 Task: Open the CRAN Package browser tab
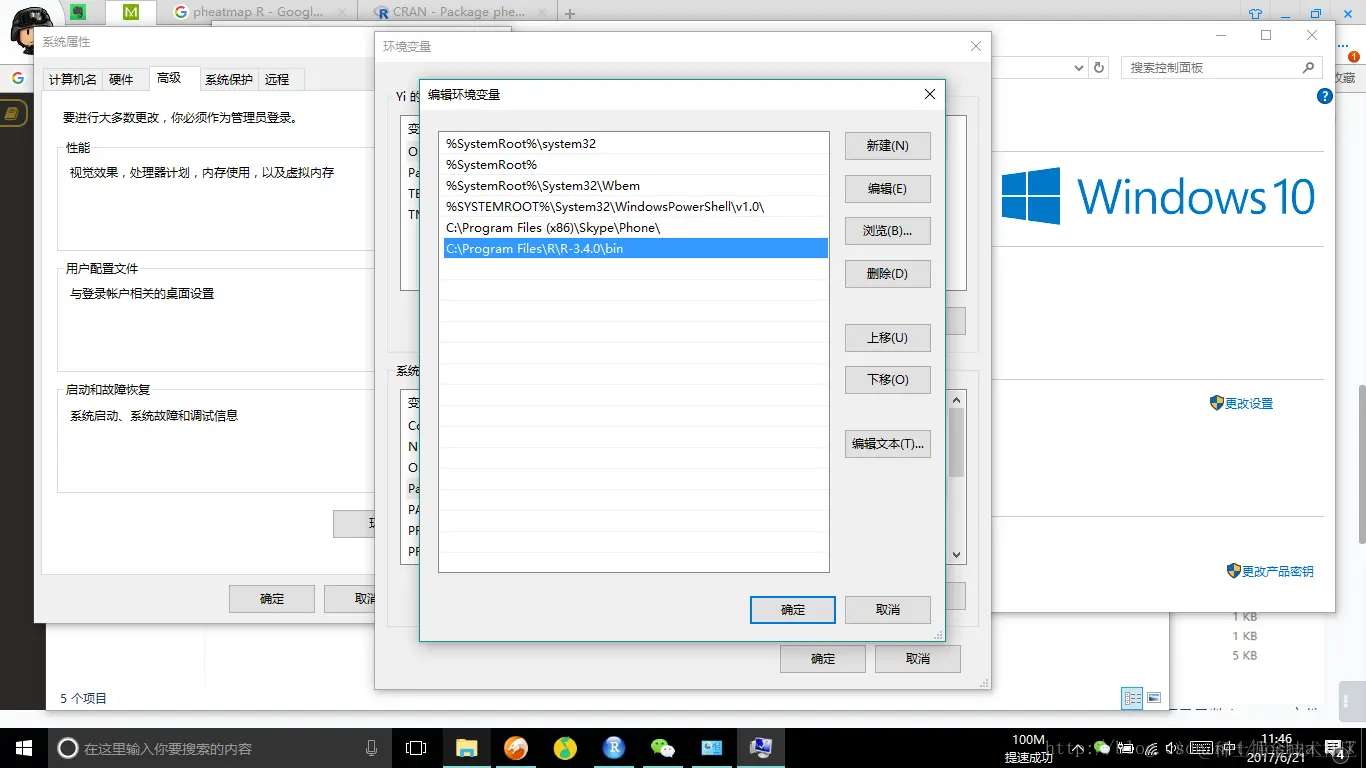click(460, 13)
